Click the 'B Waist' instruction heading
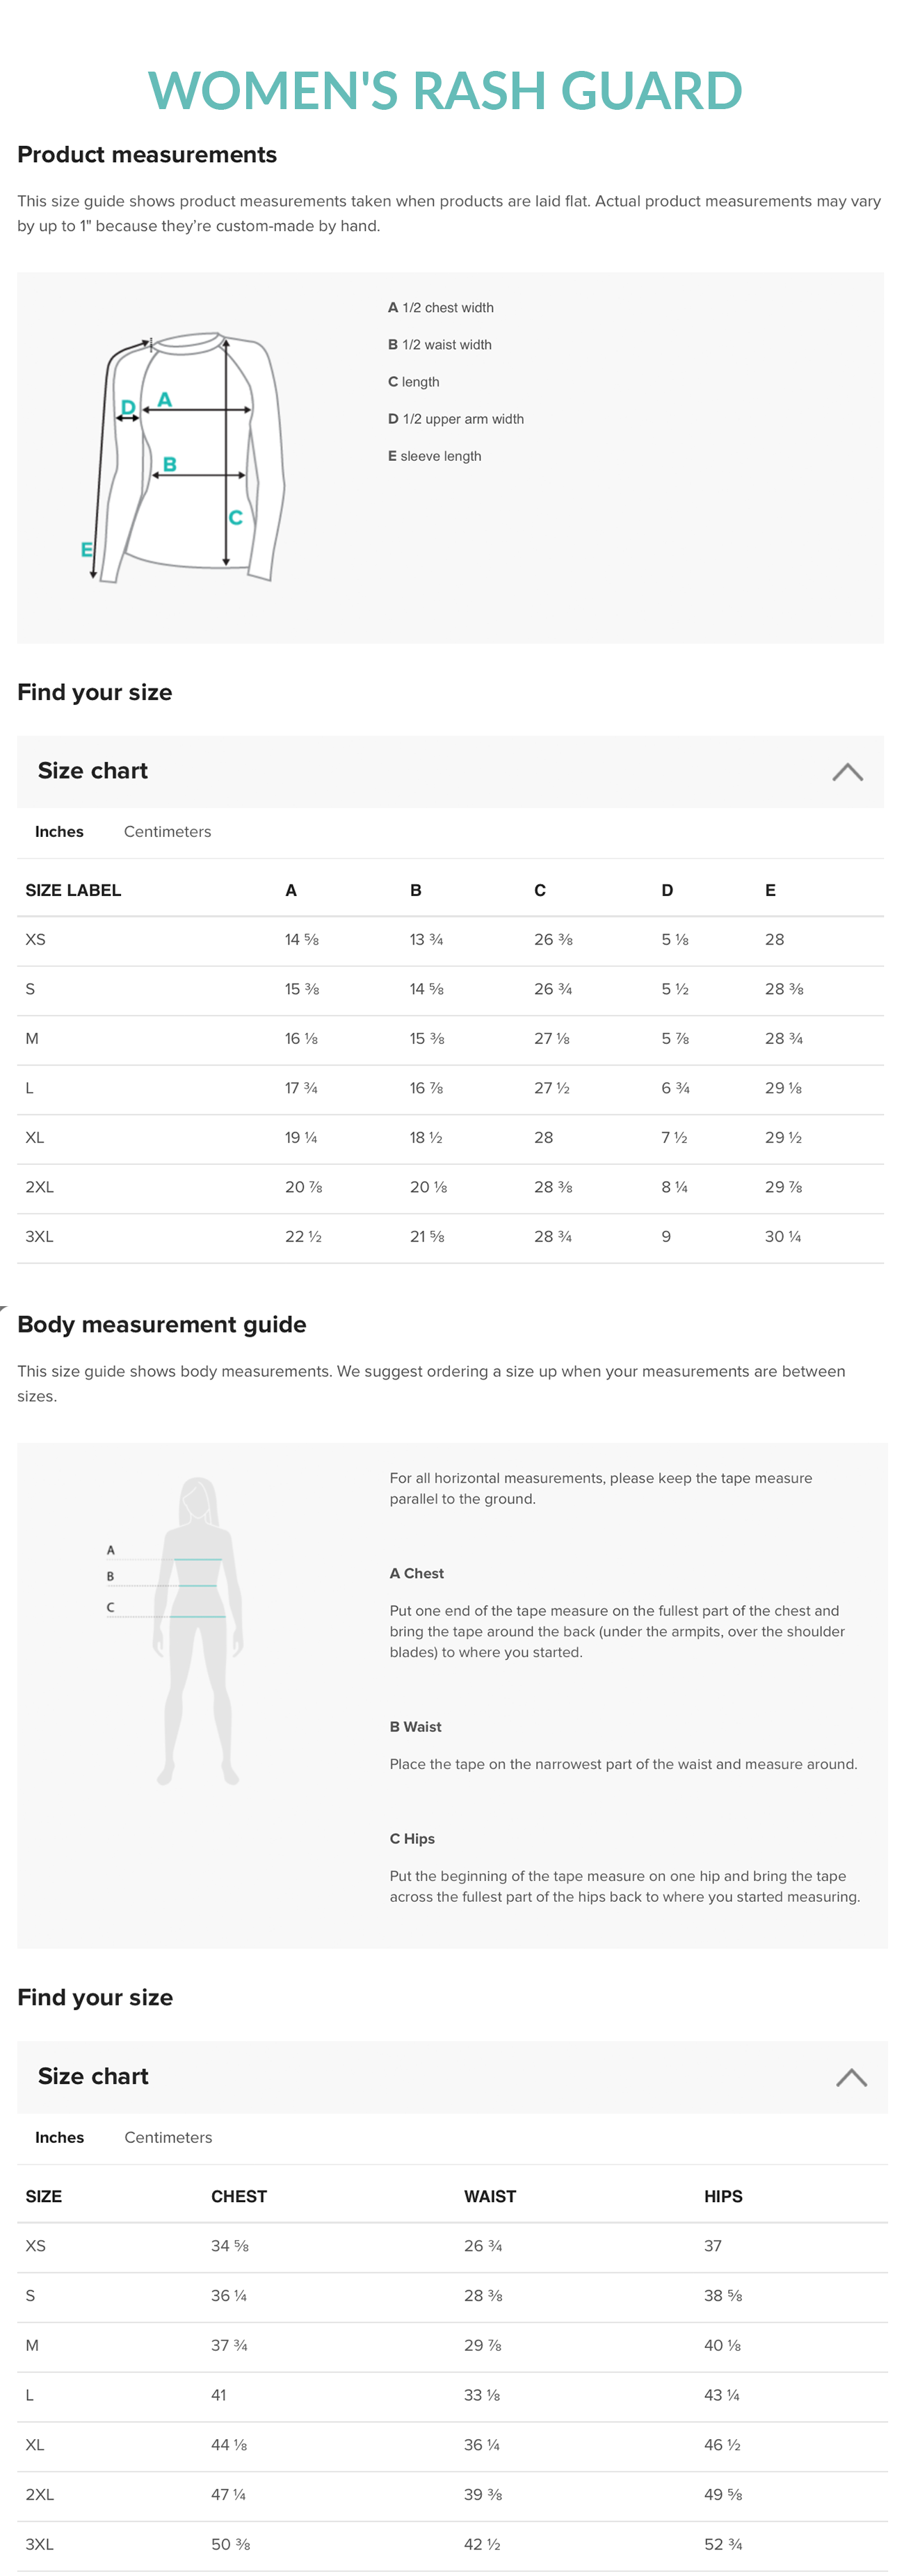The image size is (904, 2576). tap(415, 1726)
